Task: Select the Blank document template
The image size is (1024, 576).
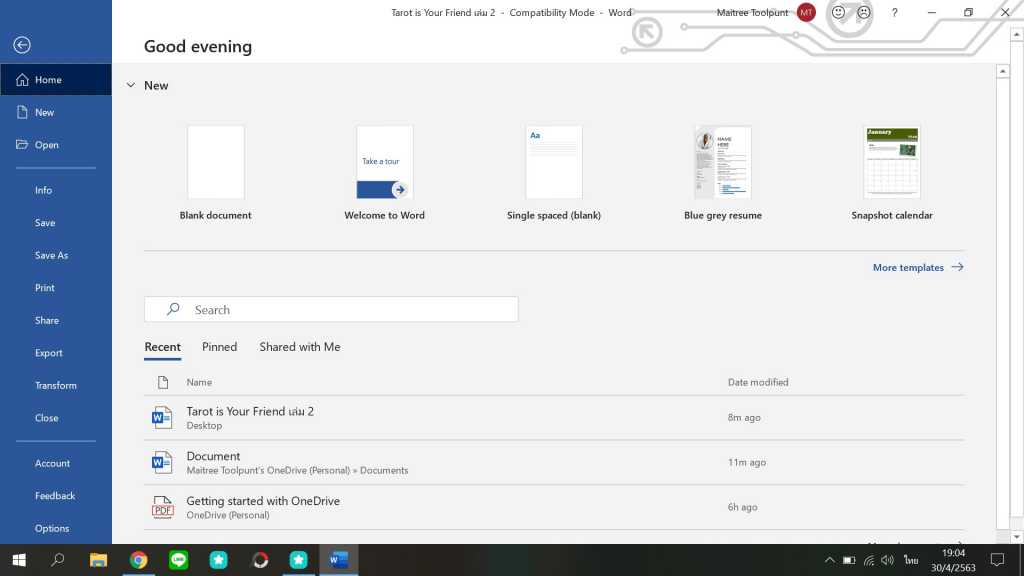Action: tap(216, 162)
